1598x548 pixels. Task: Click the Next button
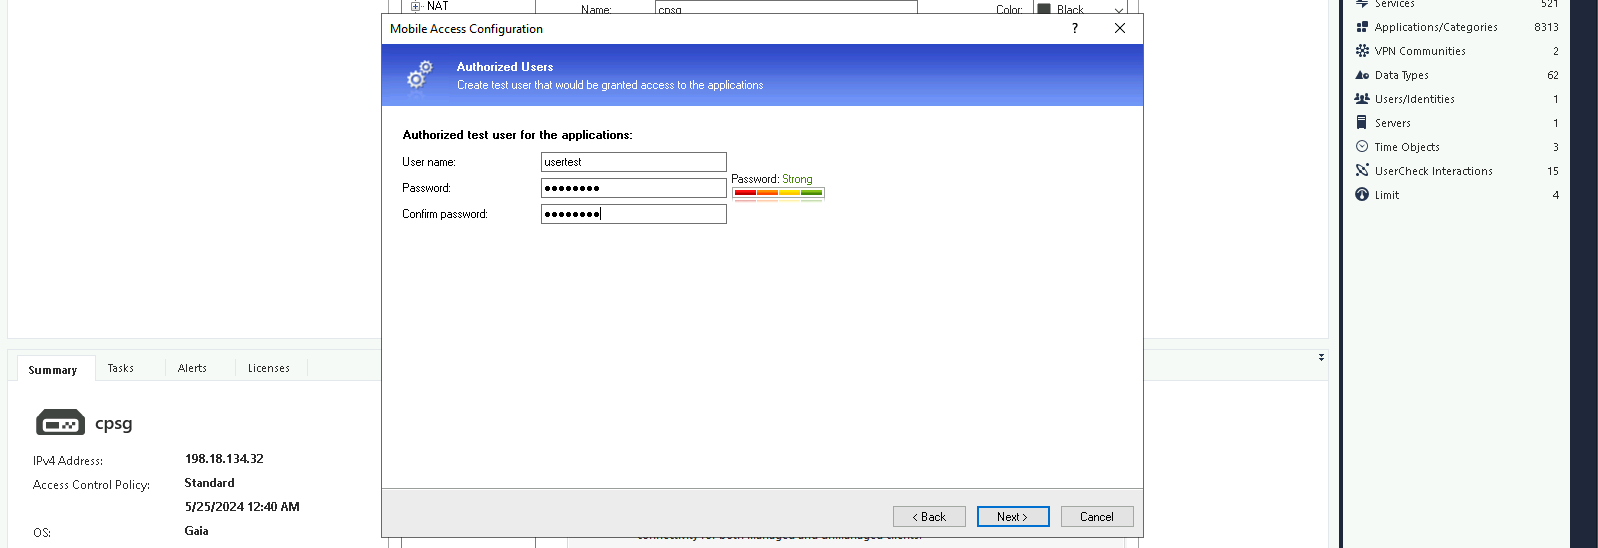(1012, 517)
